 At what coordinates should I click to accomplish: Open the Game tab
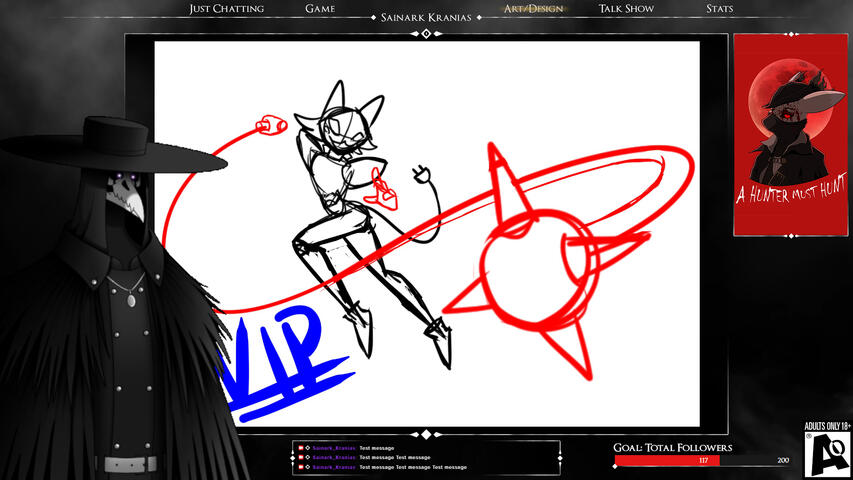(320, 9)
